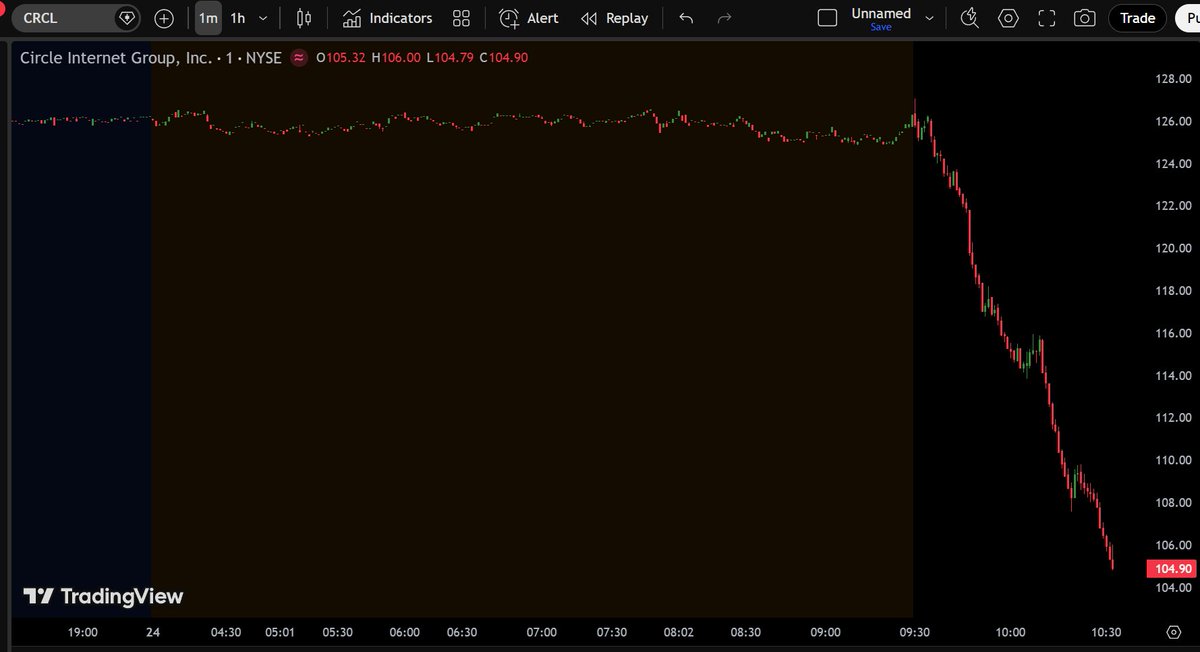This screenshot has height=652, width=1200.
Task: Click the TradingView logo
Action: [103, 597]
